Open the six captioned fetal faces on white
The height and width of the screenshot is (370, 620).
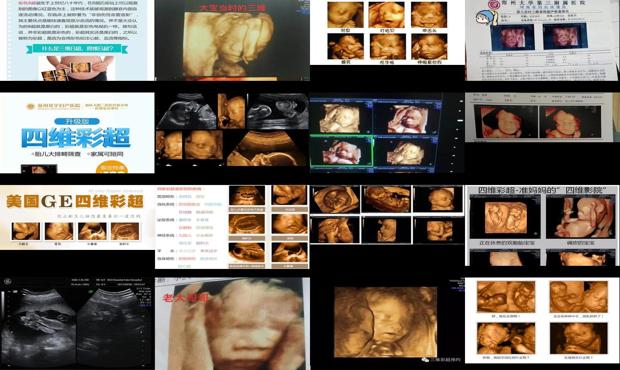pyautogui.click(x=387, y=32)
